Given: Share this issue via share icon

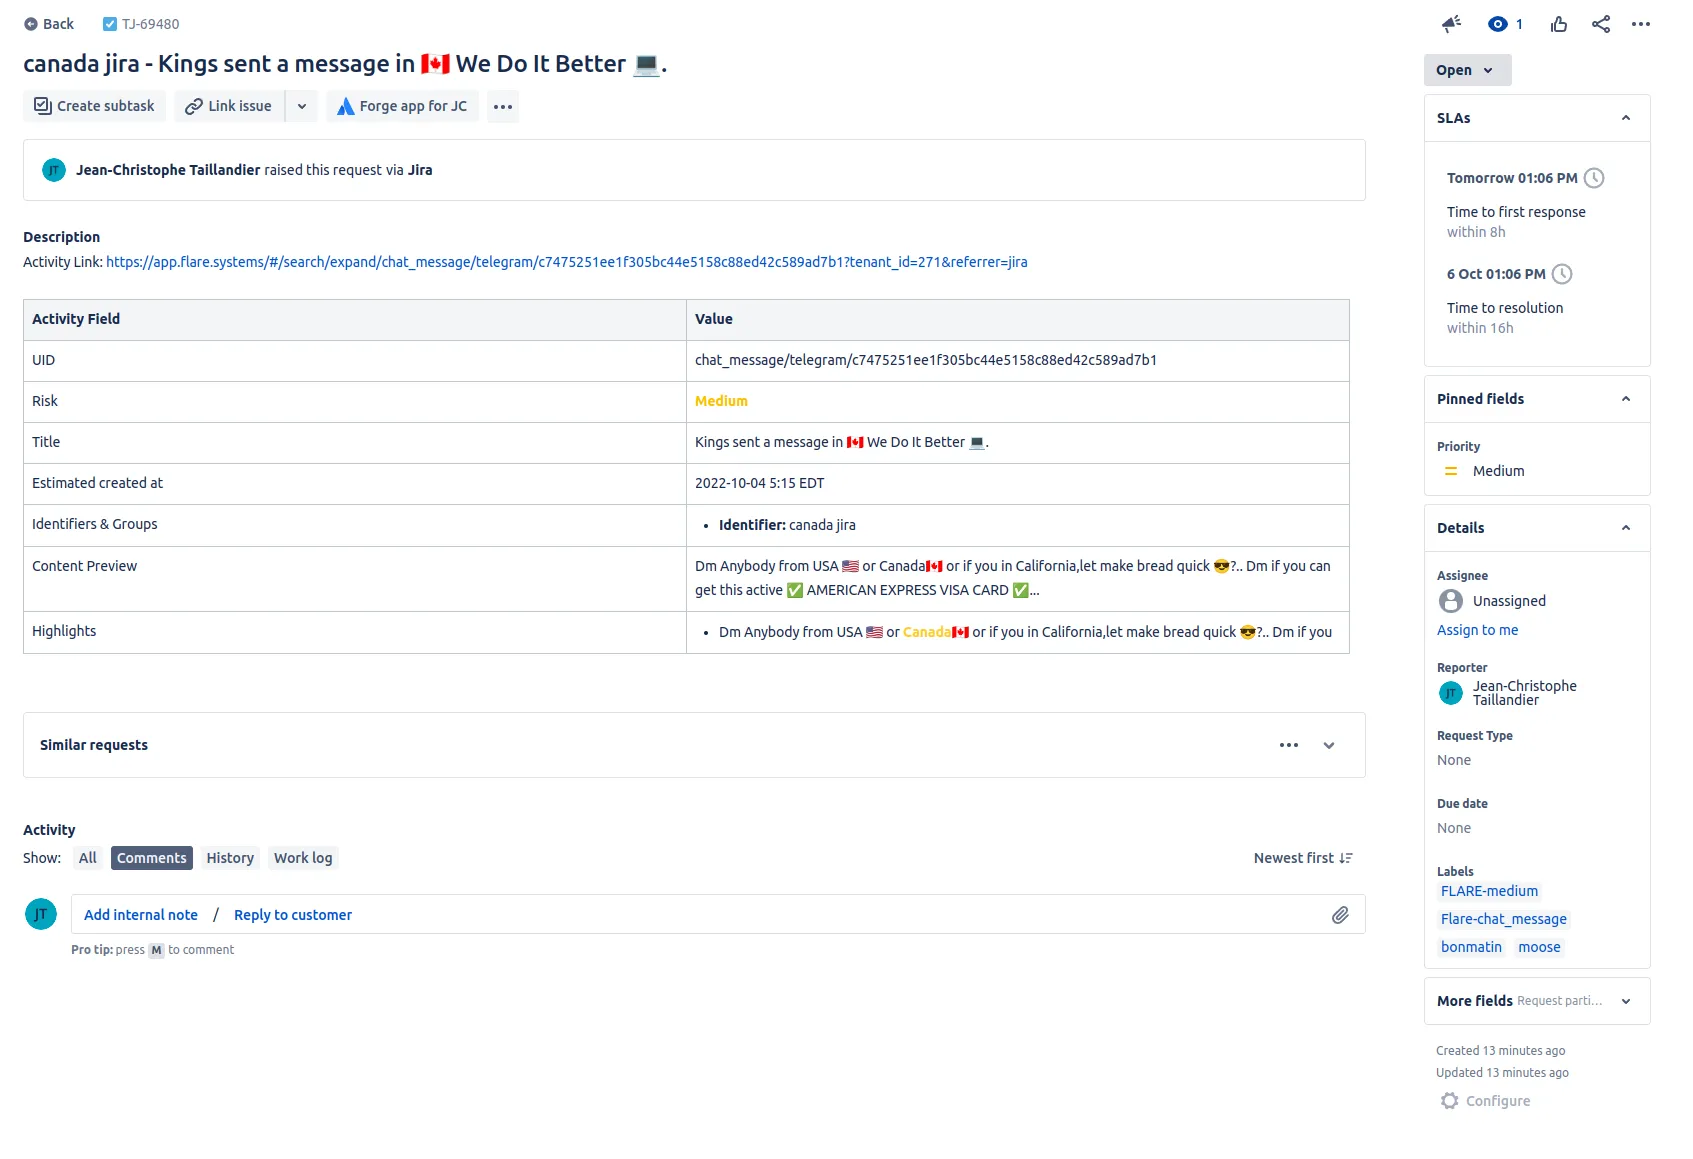Looking at the screenshot, I should (1601, 24).
